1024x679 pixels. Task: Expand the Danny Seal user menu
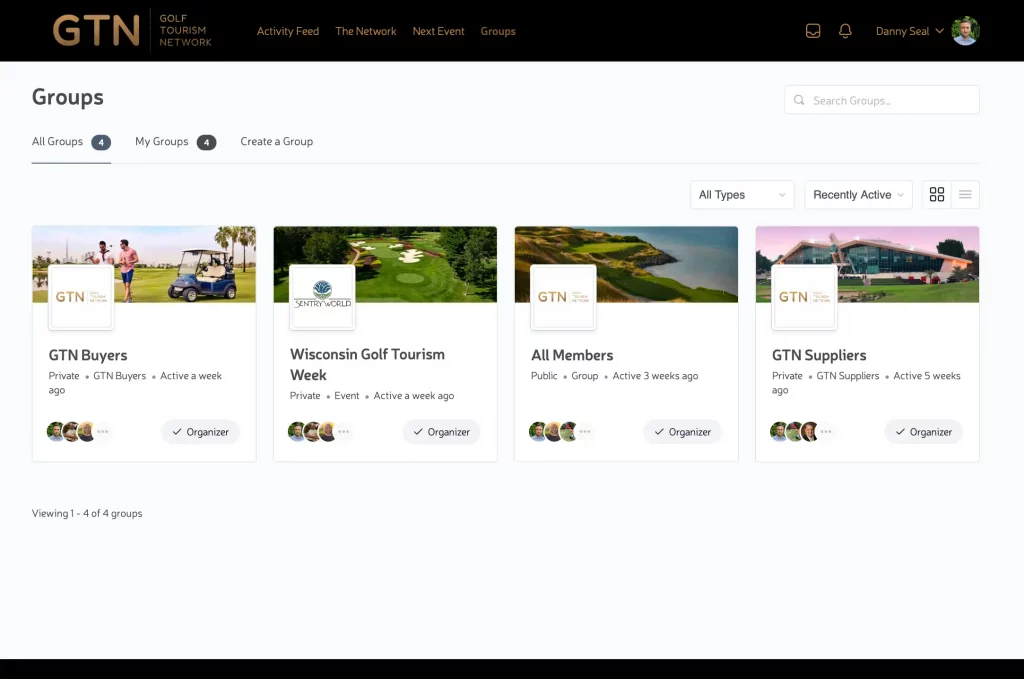[909, 31]
